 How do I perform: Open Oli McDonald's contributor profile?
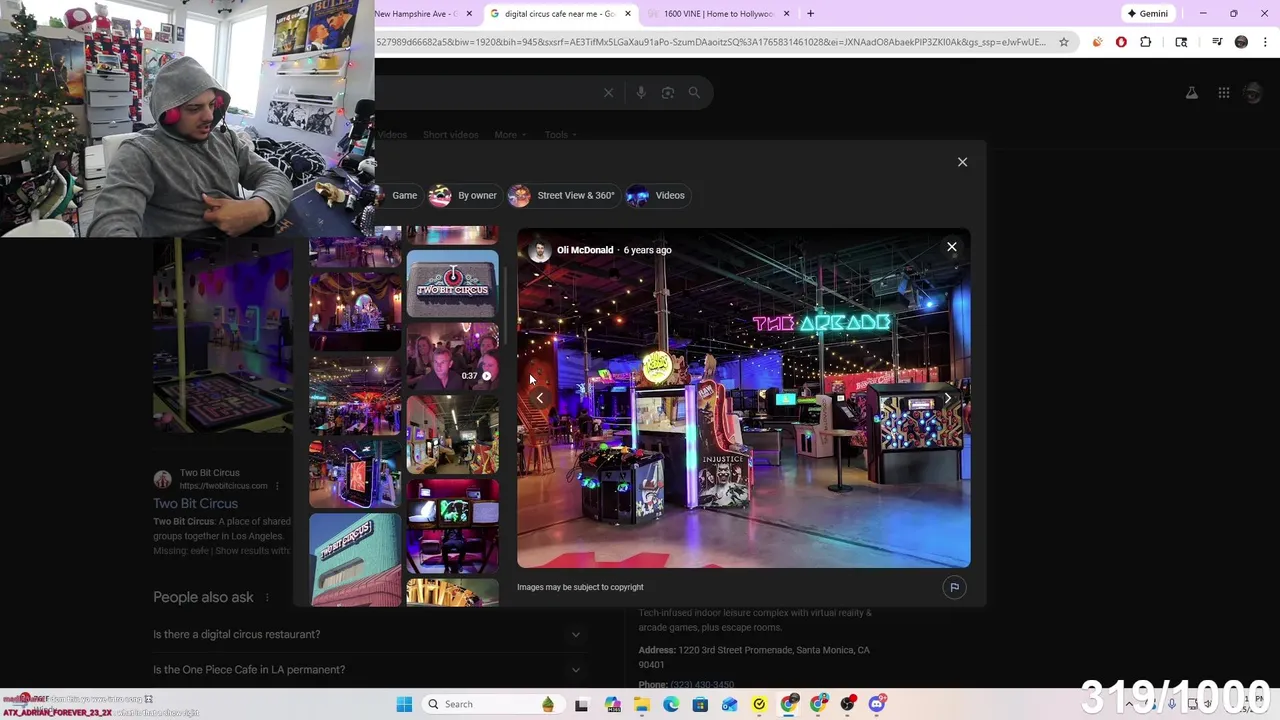pyautogui.click(x=585, y=250)
